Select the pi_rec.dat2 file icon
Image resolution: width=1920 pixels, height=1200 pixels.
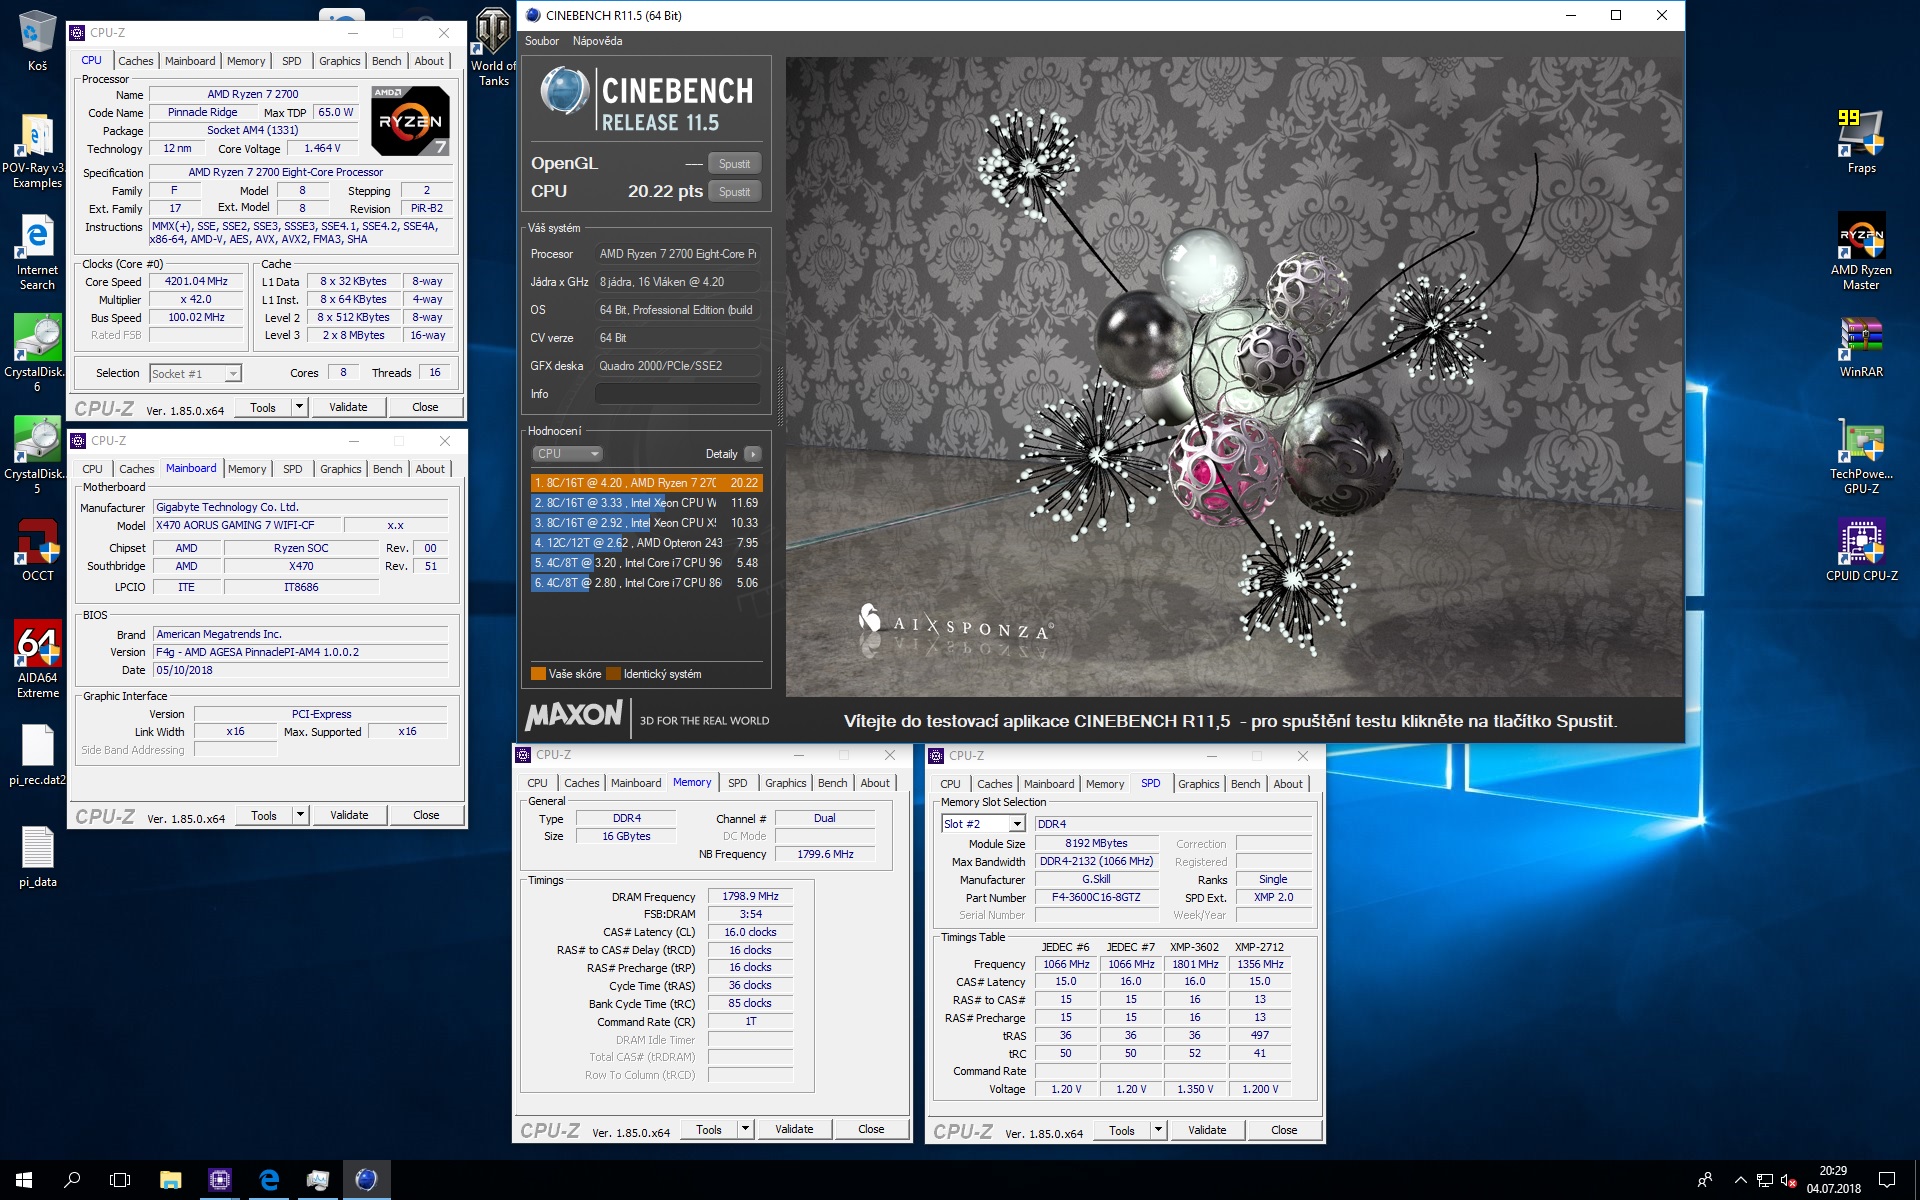pyautogui.click(x=37, y=755)
